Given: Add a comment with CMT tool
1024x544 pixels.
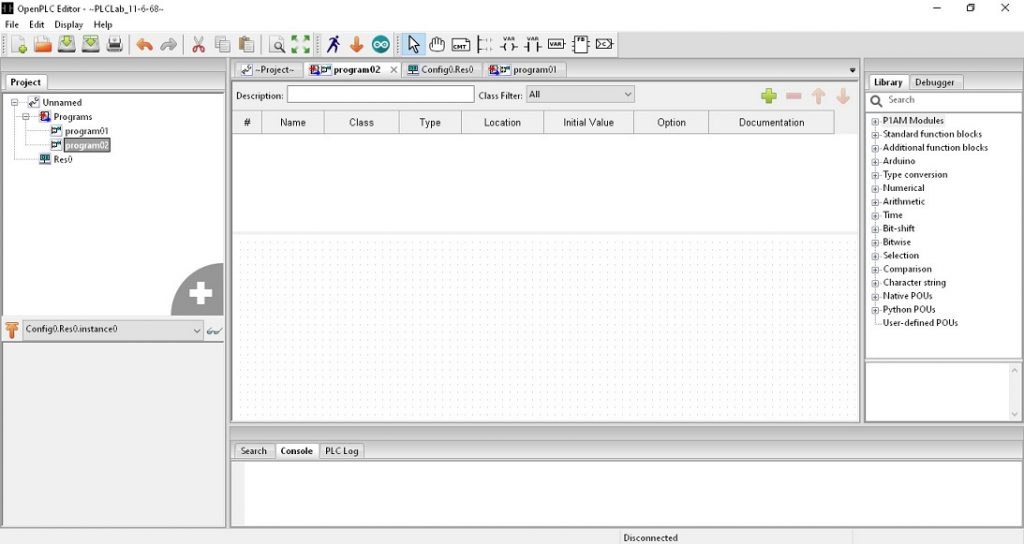Looking at the screenshot, I should (460, 44).
